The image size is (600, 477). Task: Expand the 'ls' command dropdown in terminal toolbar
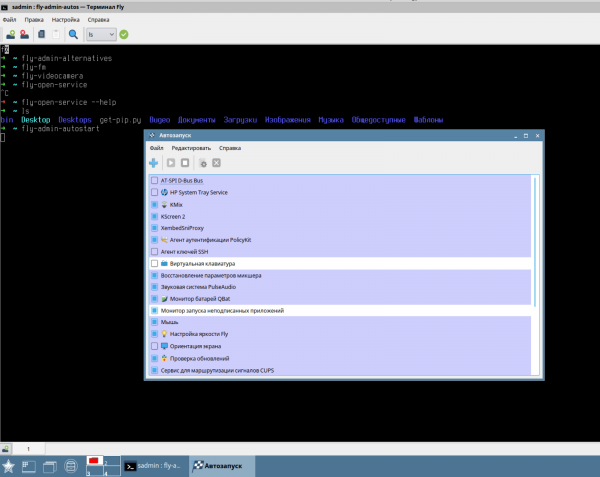110,34
